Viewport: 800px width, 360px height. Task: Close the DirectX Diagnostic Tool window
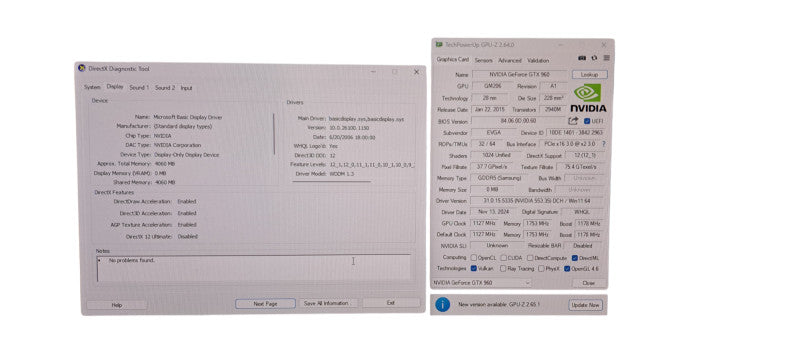pos(416,72)
